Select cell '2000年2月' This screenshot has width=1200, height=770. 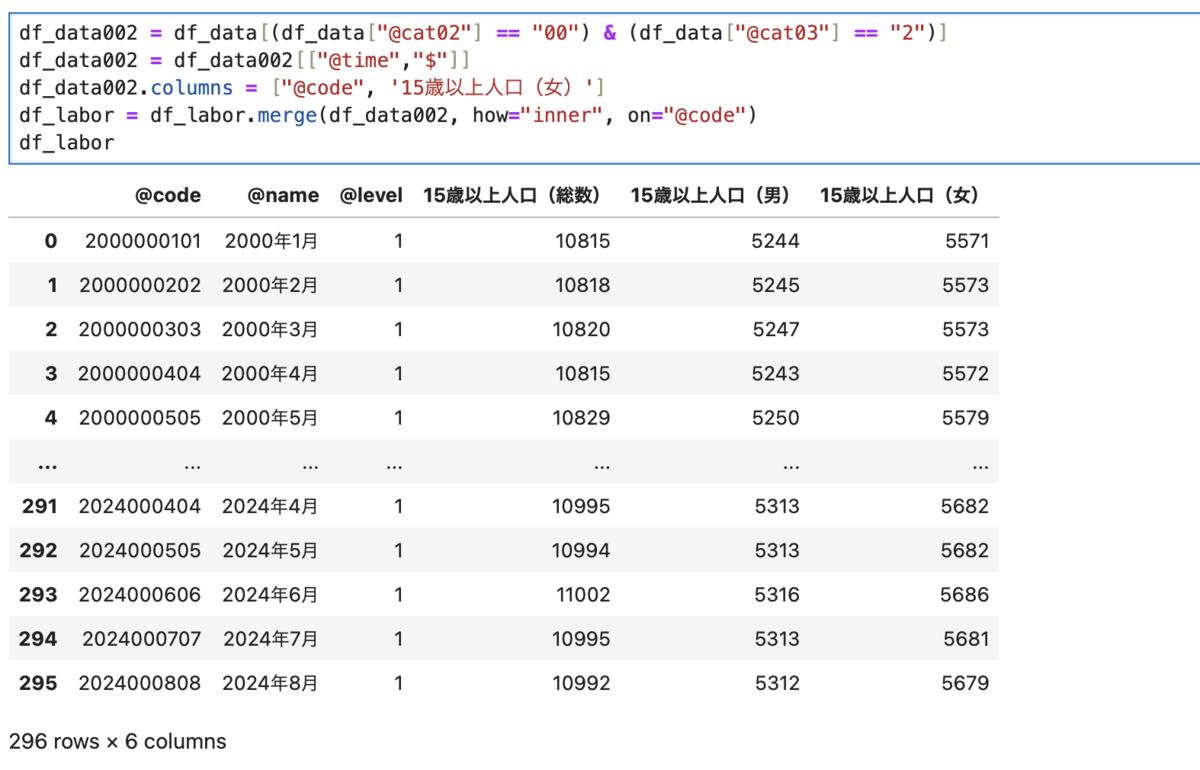271,285
